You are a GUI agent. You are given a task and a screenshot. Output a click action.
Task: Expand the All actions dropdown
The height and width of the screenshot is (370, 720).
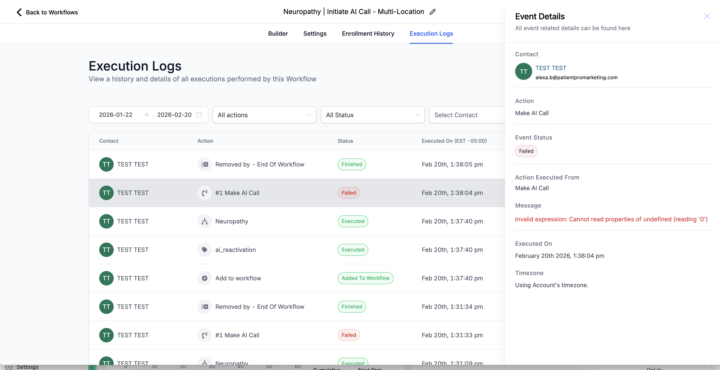coord(264,115)
